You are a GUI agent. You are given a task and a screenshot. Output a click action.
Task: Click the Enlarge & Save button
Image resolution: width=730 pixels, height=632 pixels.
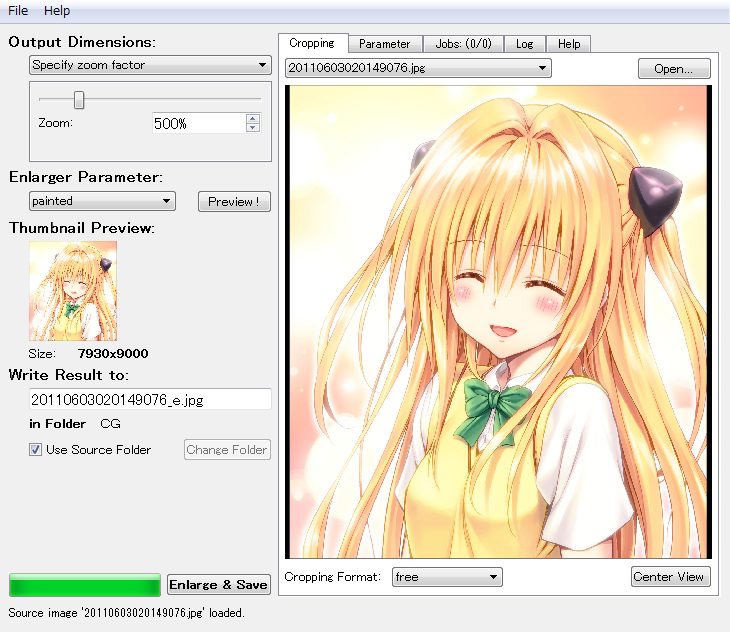coord(219,585)
